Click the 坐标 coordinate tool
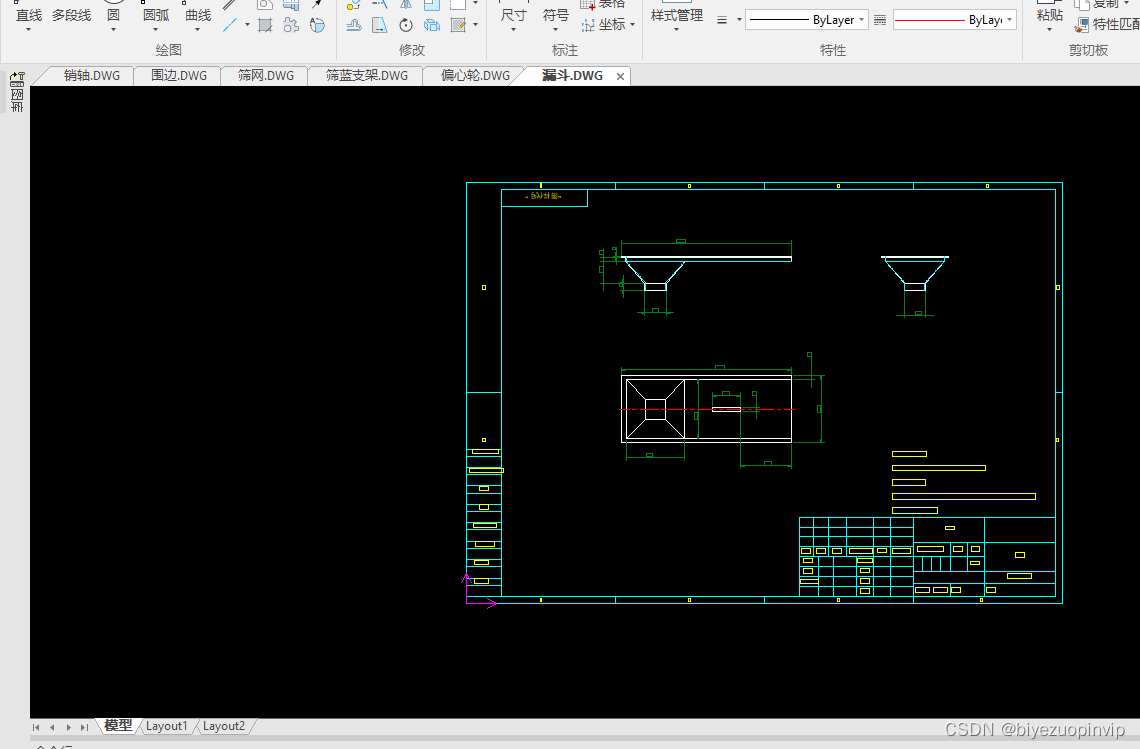1140x749 pixels. pos(604,25)
